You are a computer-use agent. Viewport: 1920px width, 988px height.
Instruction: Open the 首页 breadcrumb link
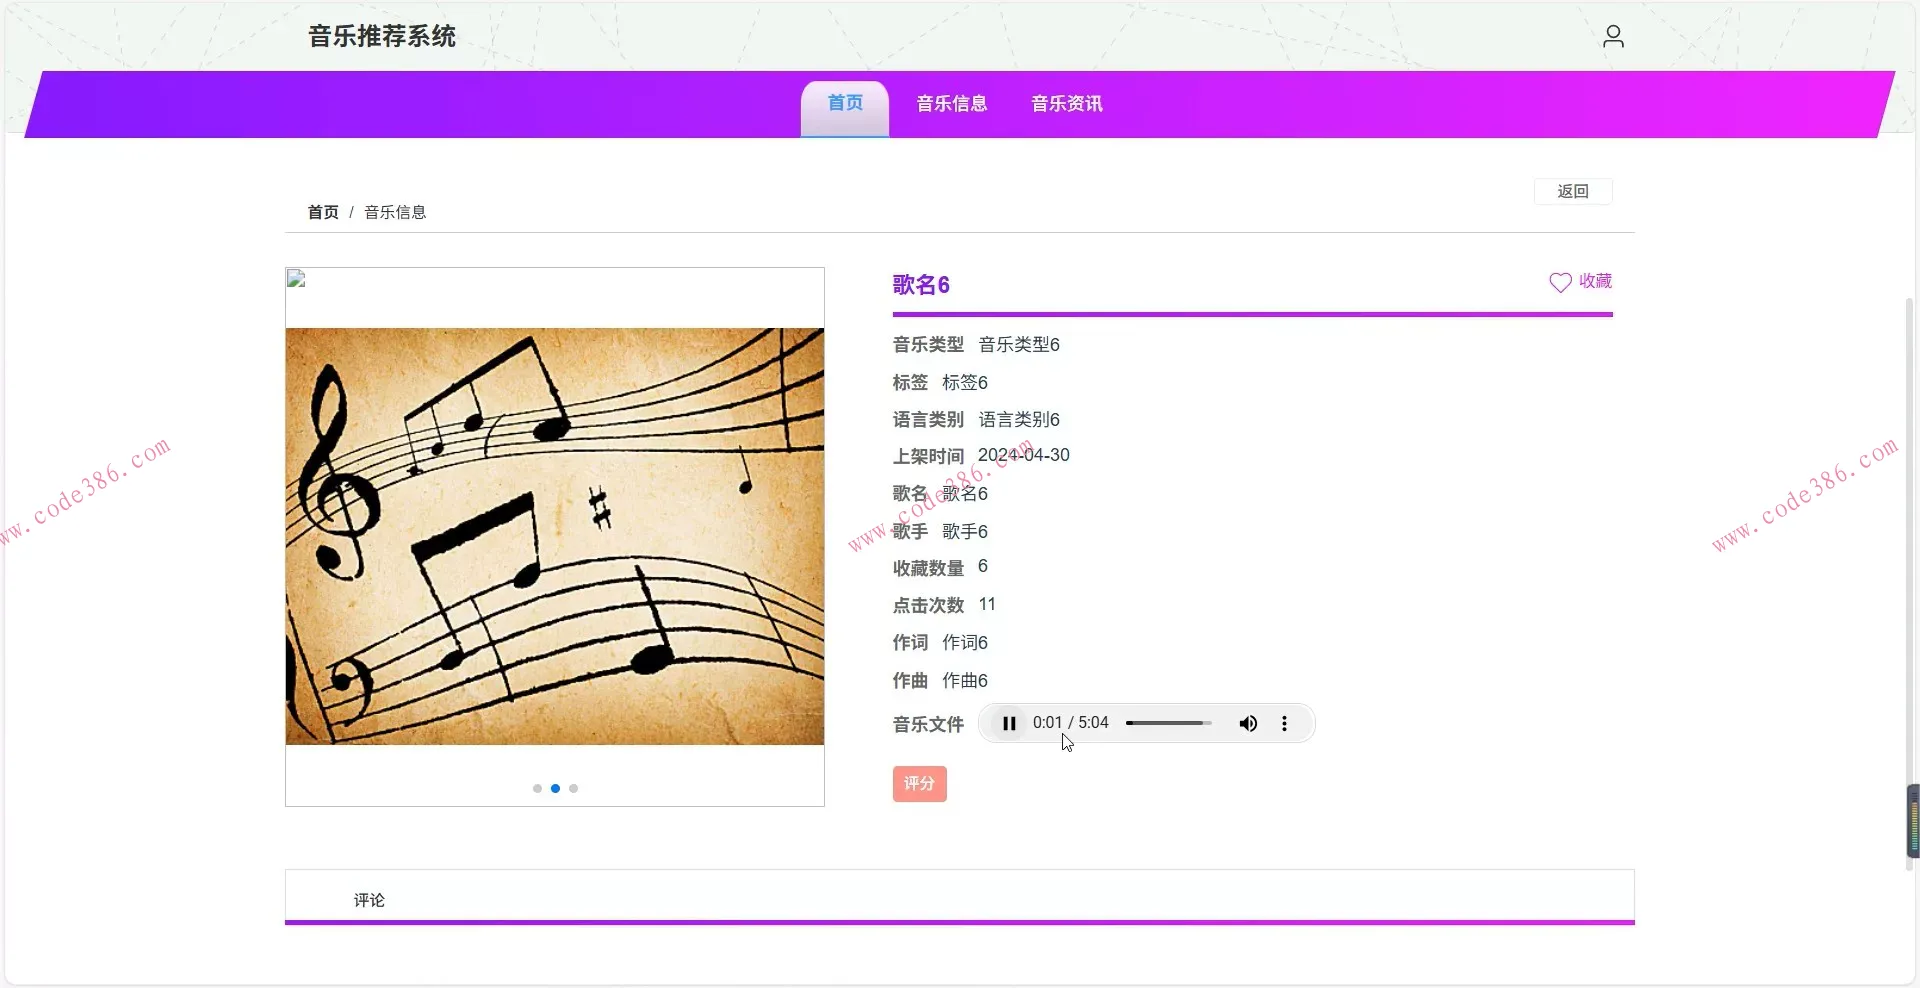[x=321, y=211]
